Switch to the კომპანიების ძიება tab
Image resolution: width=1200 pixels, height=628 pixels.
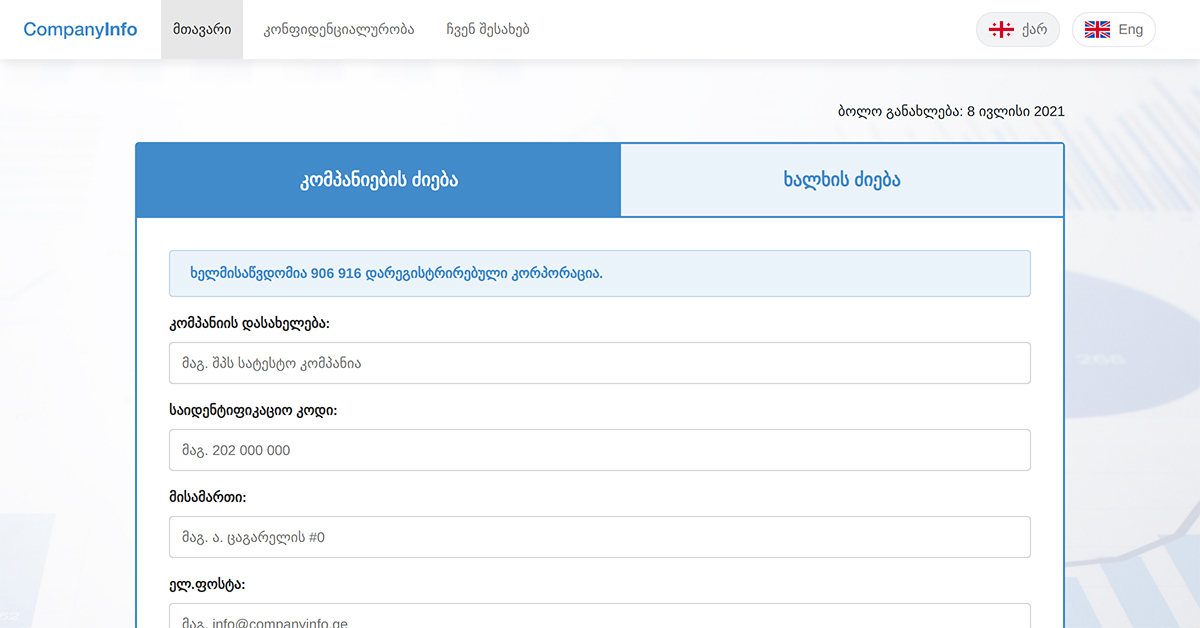click(378, 180)
